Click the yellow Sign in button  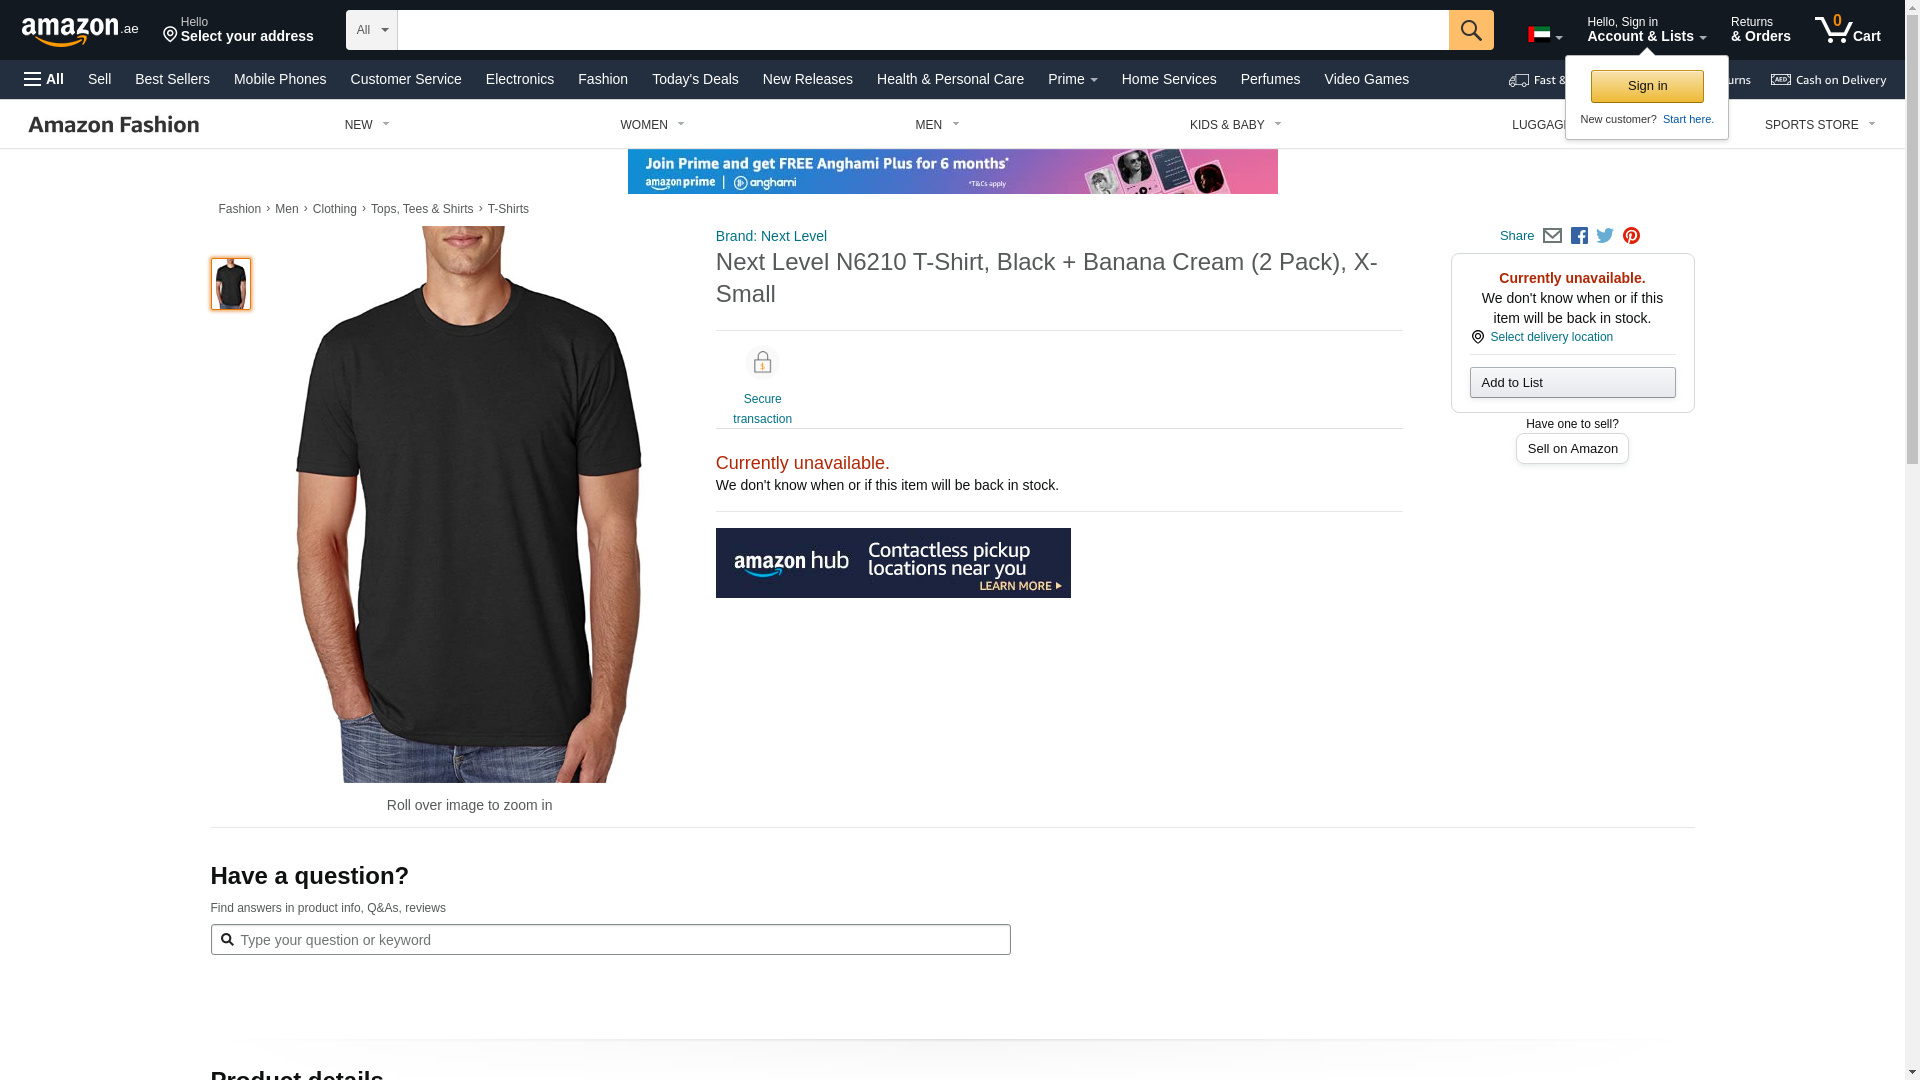[1647, 86]
